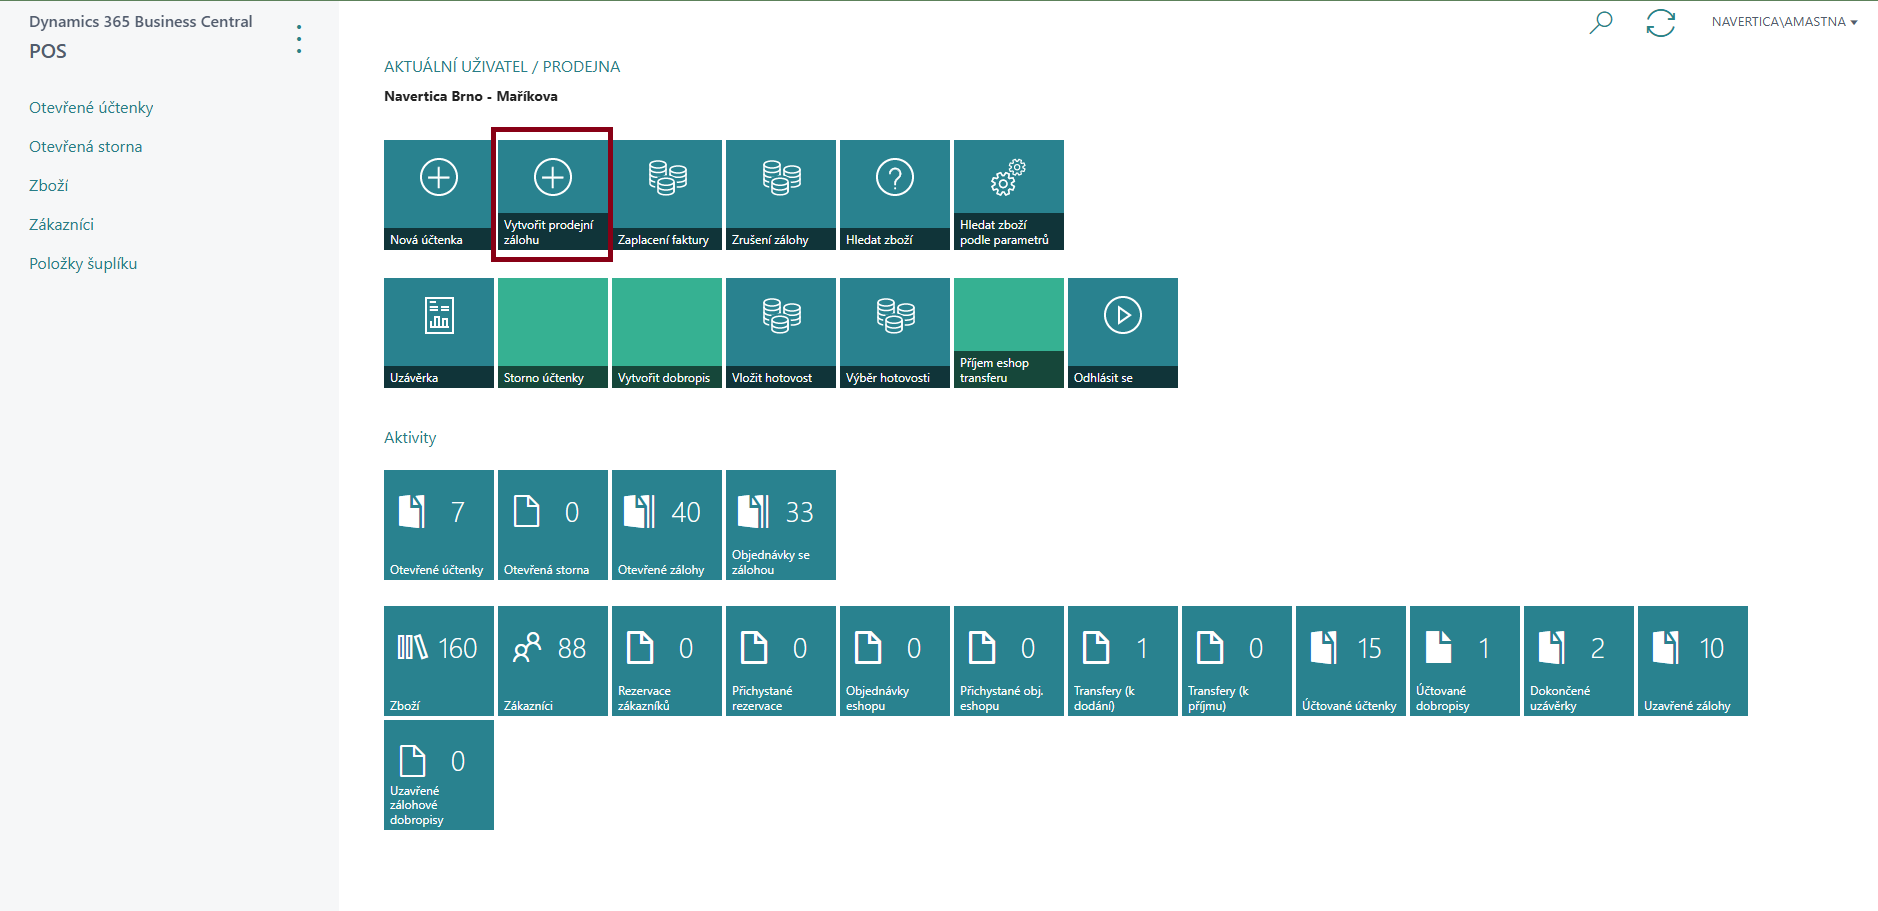The width and height of the screenshot is (1878, 911).
Task: Click the Vložit hotovost tile
Action: tap(780, 332)
